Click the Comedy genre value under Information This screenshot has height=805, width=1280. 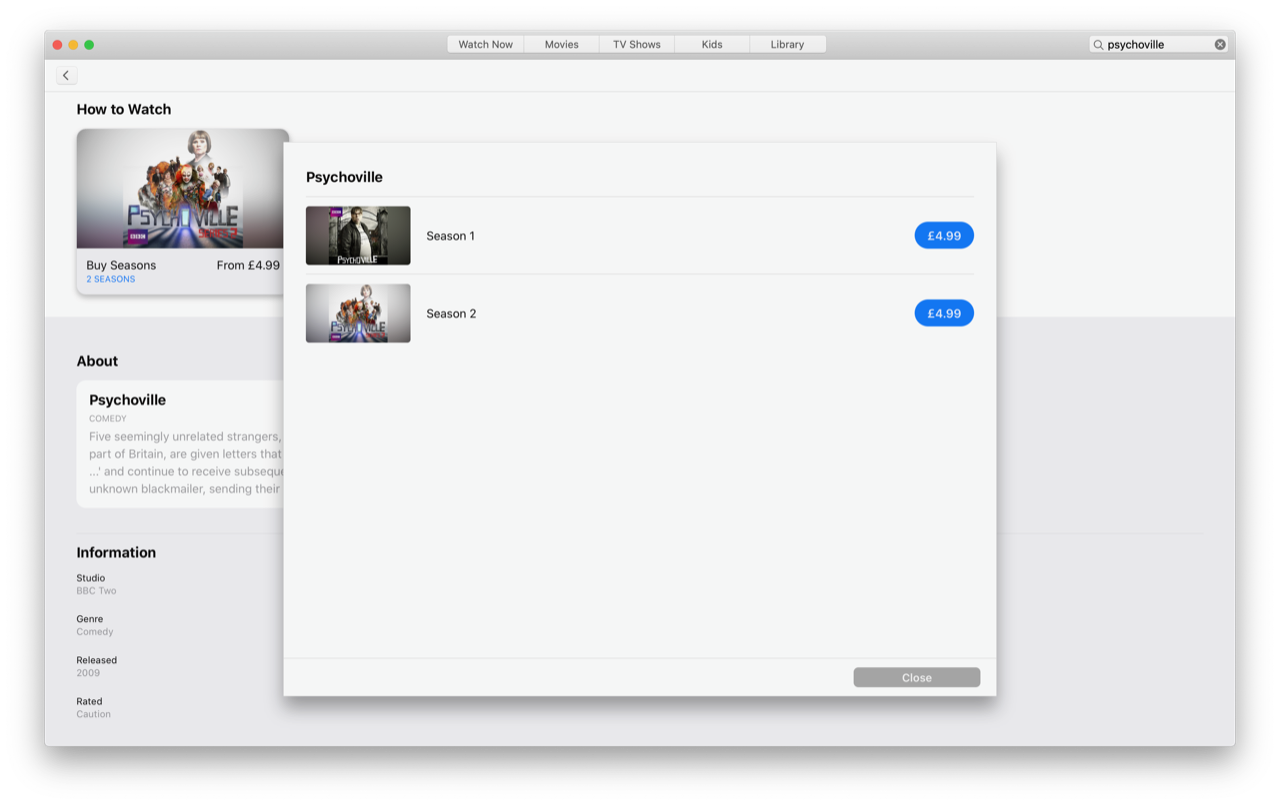tap(95, 632)
